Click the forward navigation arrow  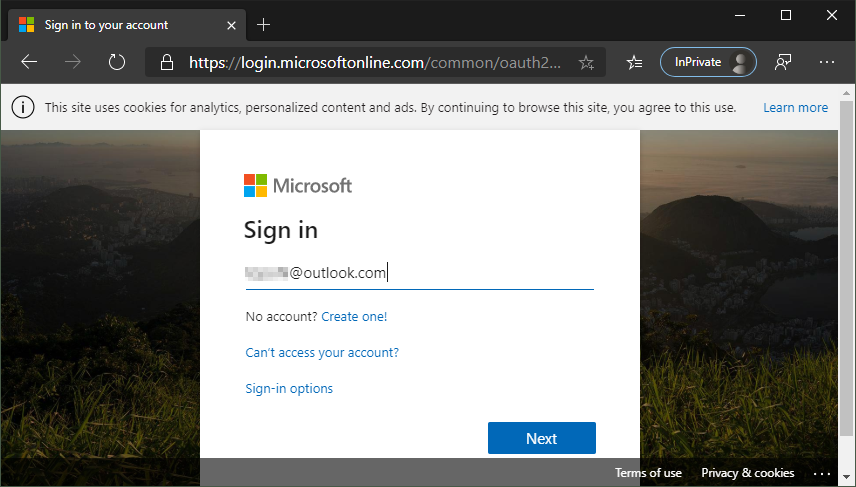73,62
